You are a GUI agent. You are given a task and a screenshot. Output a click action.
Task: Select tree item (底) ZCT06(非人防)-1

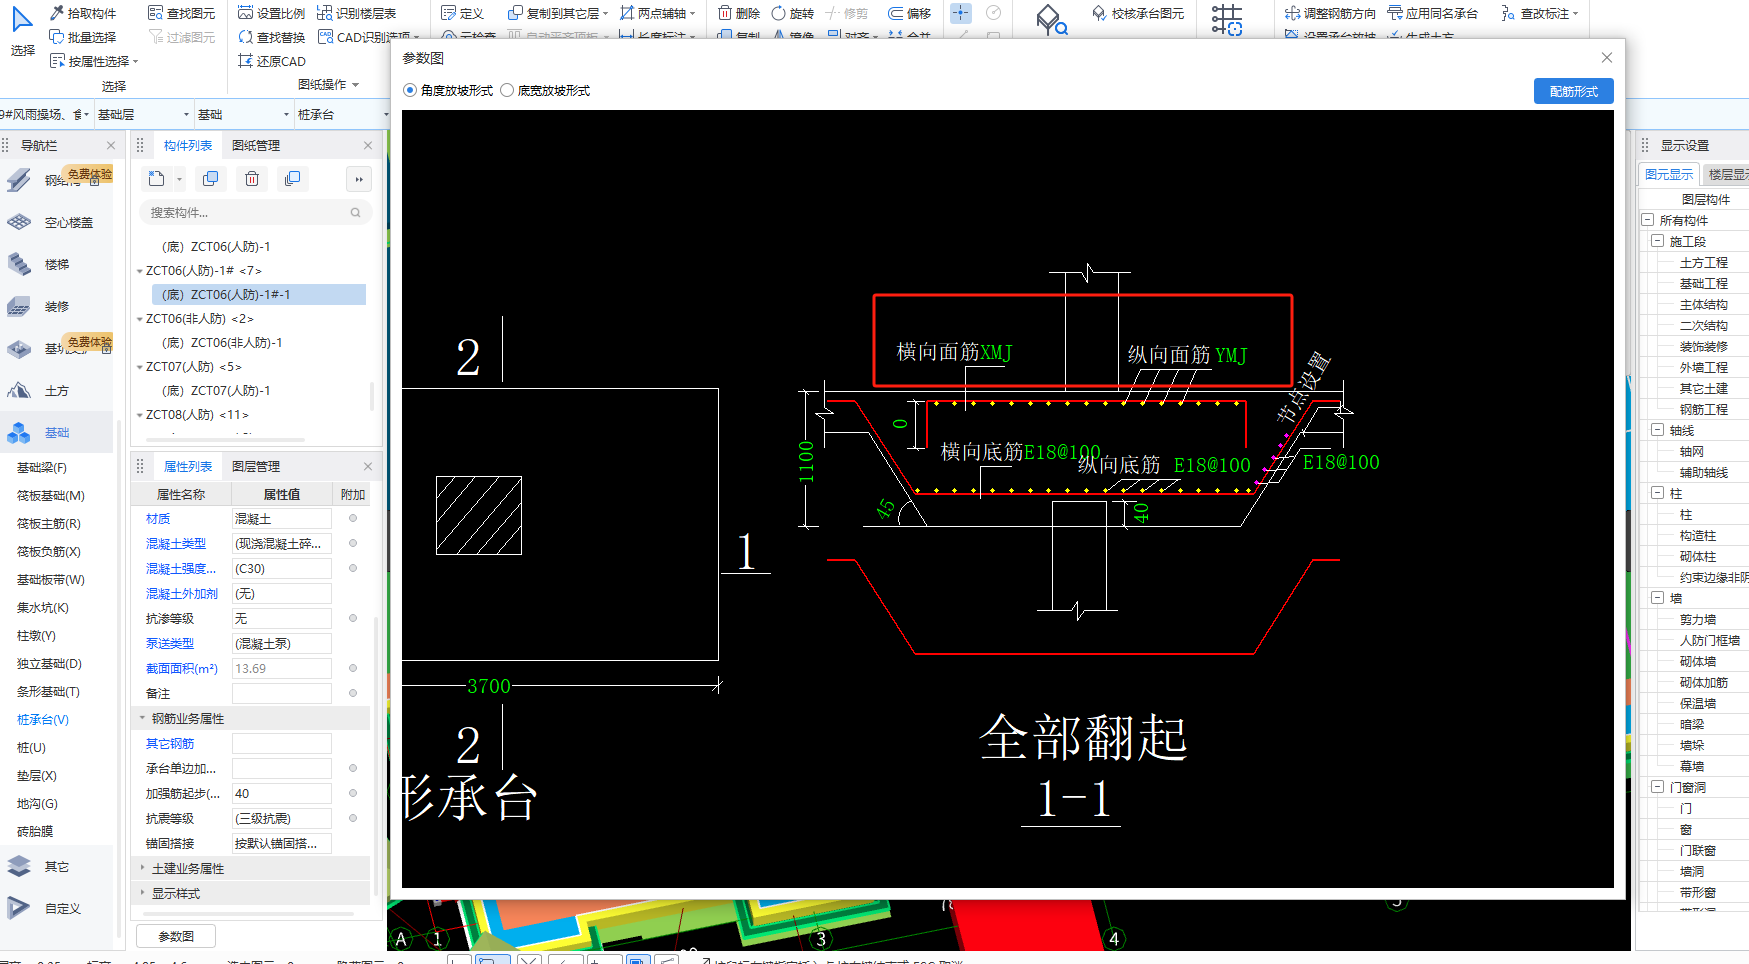pyautogui.click(x=222, y=343)
